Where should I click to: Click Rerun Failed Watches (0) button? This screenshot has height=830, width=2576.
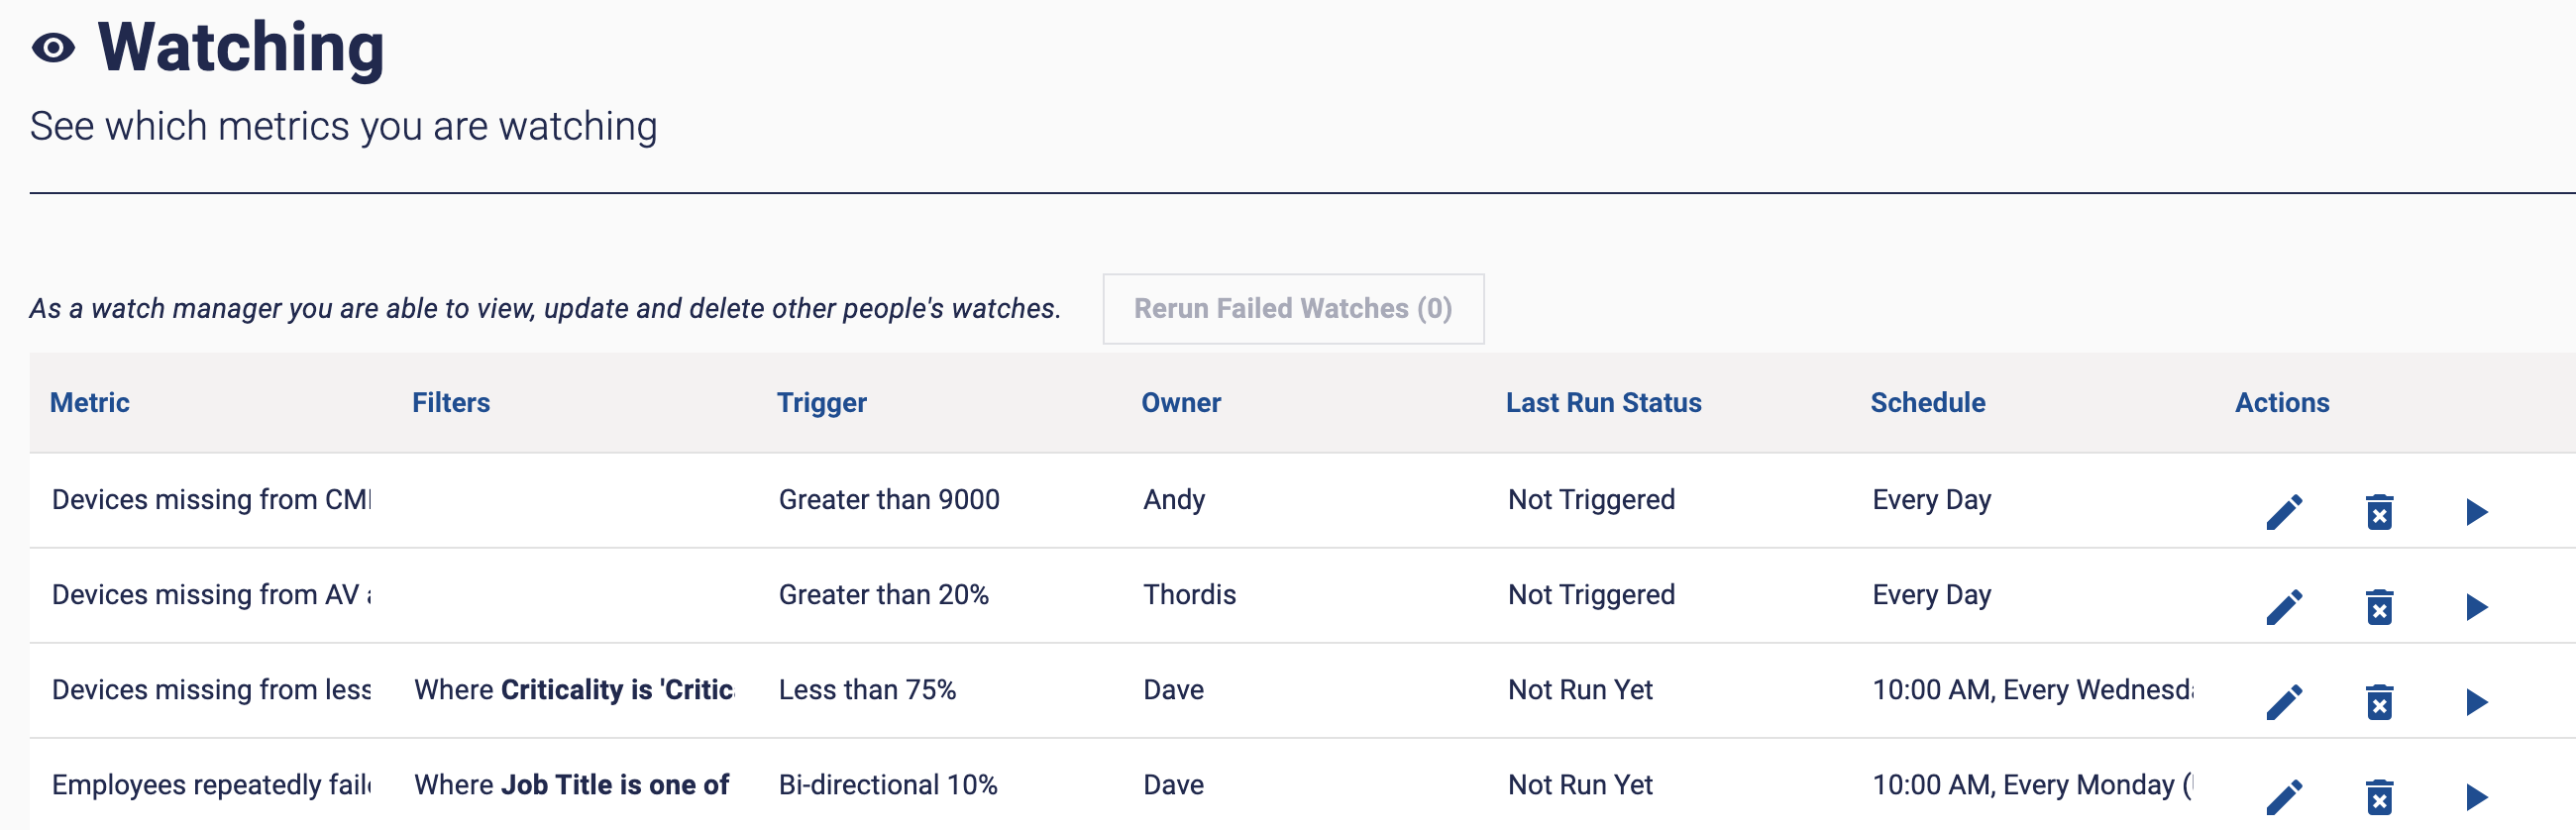point(1292,309)
